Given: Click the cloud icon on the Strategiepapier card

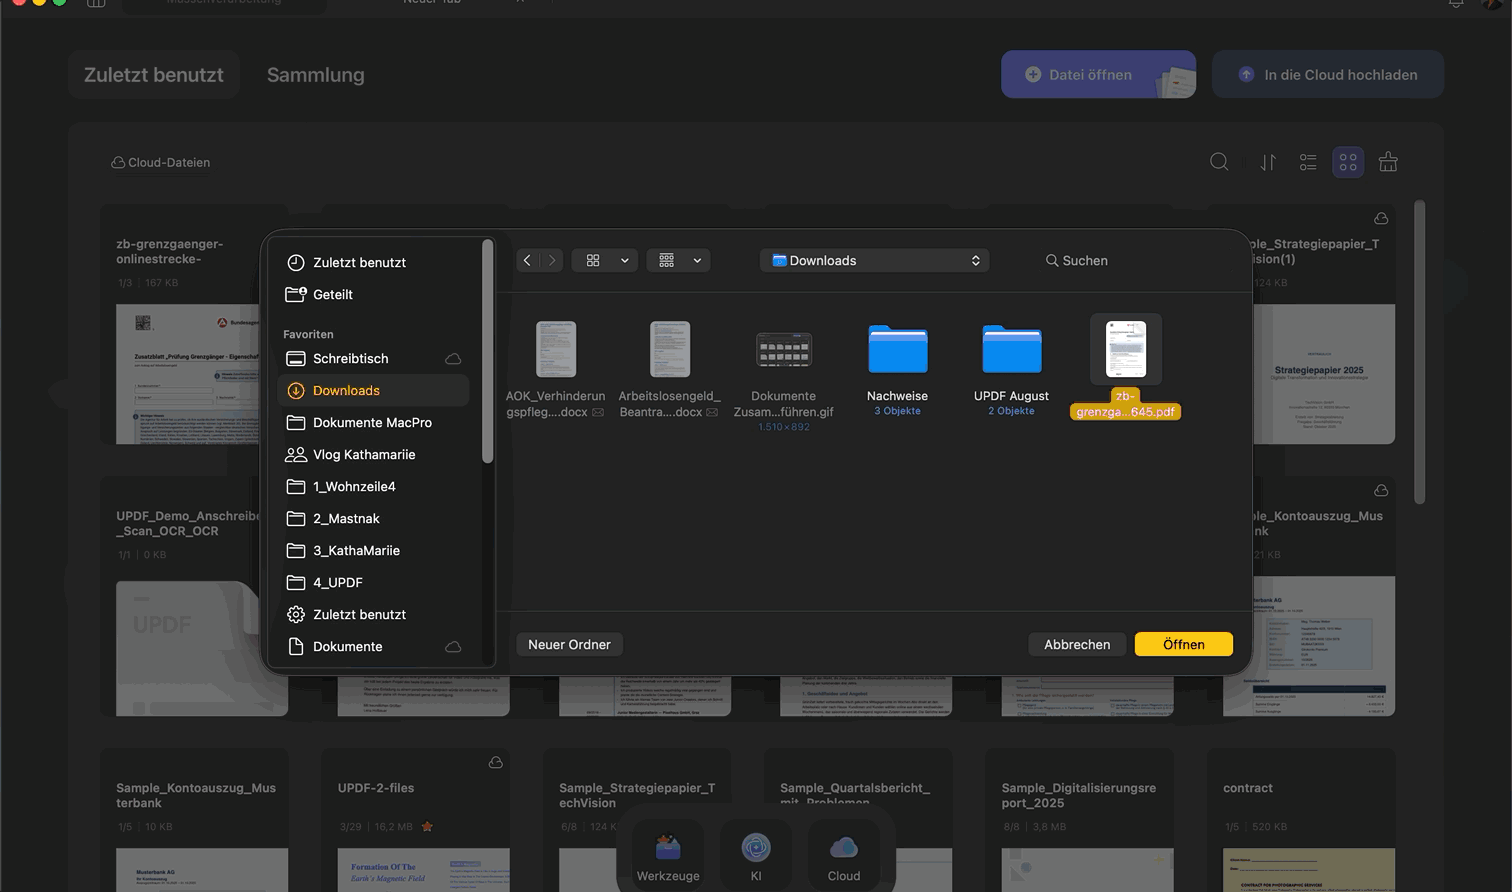Looking at the screenshot, I should point(1381,219).
